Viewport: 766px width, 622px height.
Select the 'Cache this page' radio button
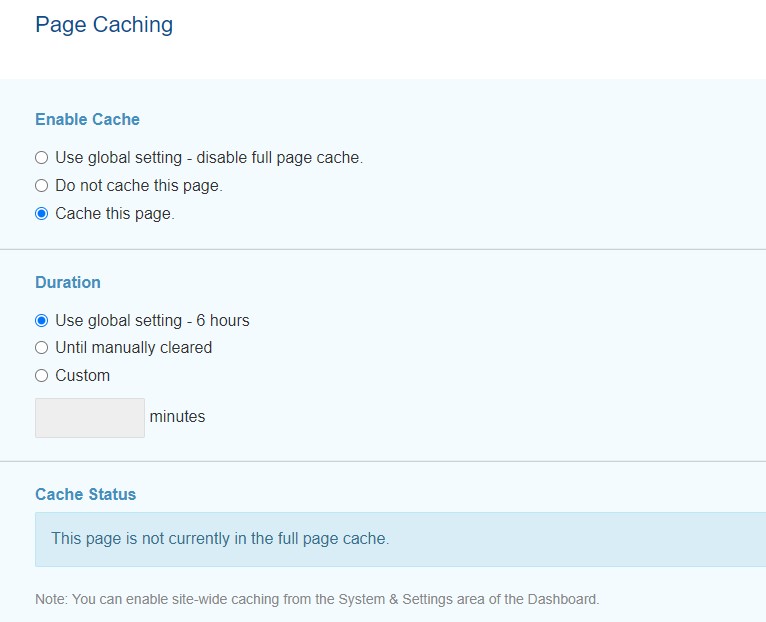click(42, 214)
